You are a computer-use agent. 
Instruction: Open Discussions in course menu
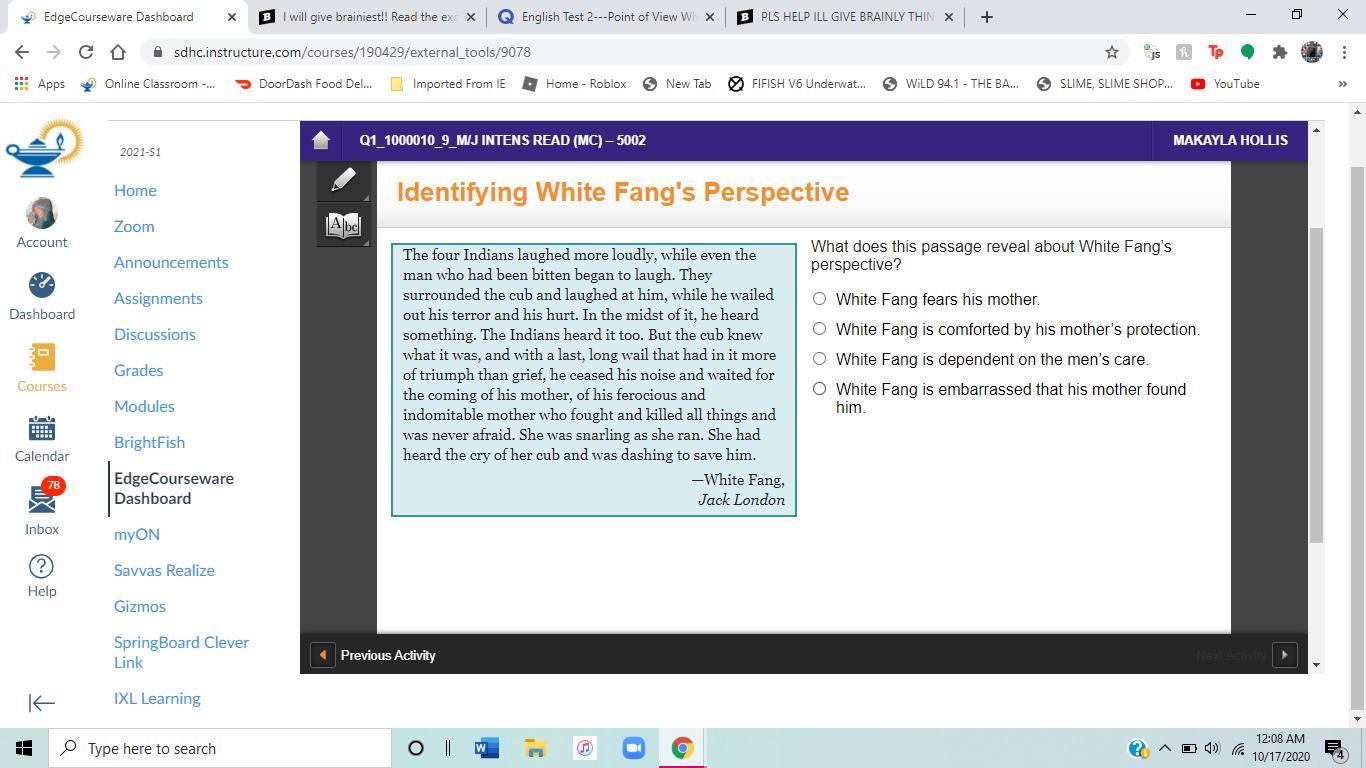coord(155,334)
